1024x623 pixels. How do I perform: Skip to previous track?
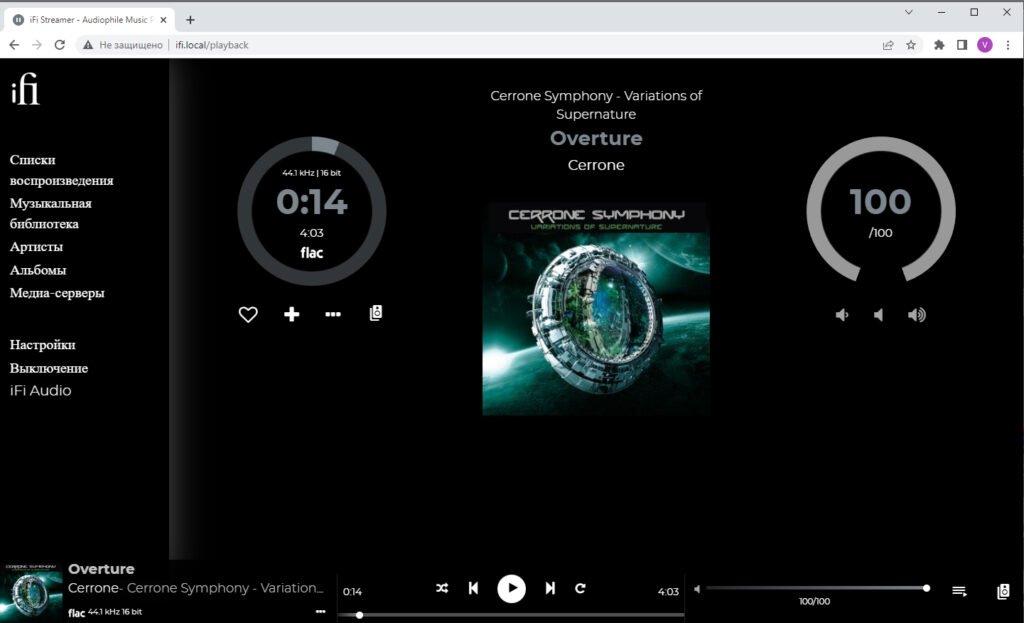pyautogui.click(x=473, y=588)
